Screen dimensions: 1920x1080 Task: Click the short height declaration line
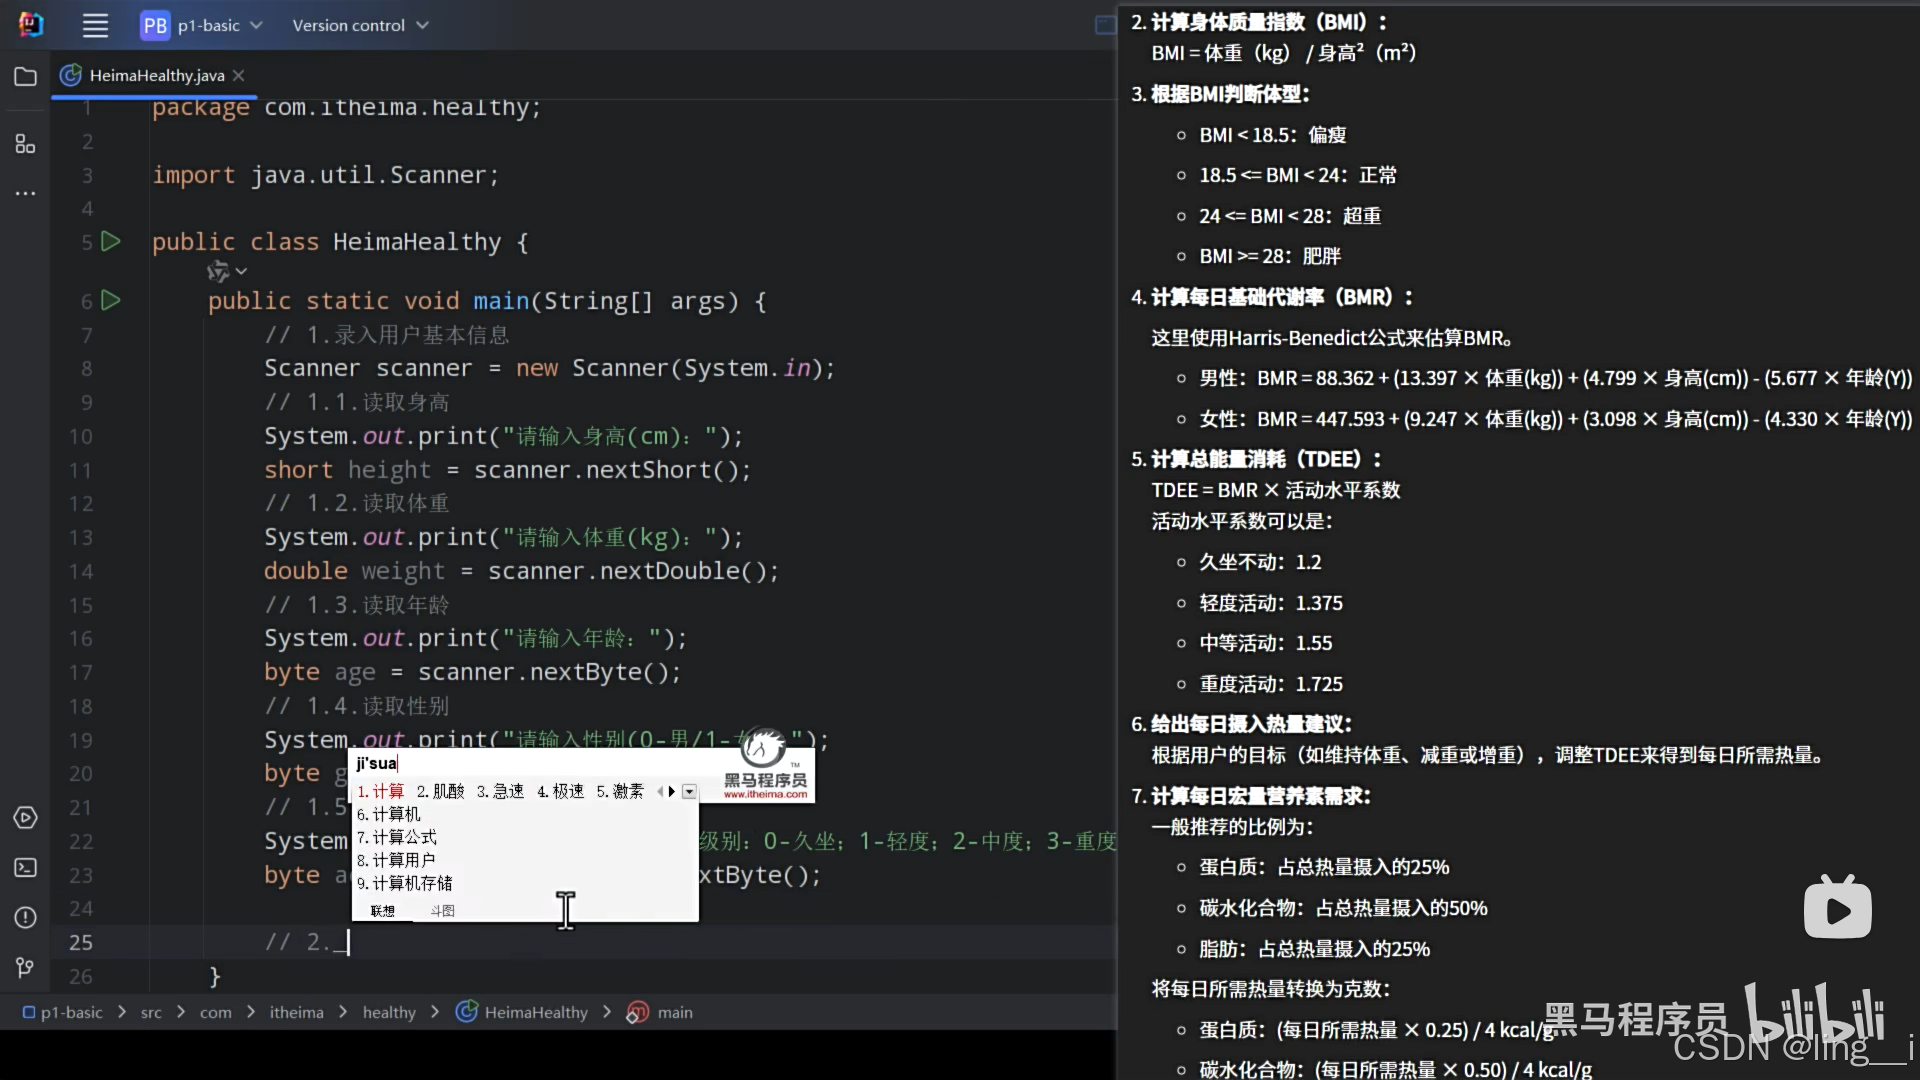507,470
